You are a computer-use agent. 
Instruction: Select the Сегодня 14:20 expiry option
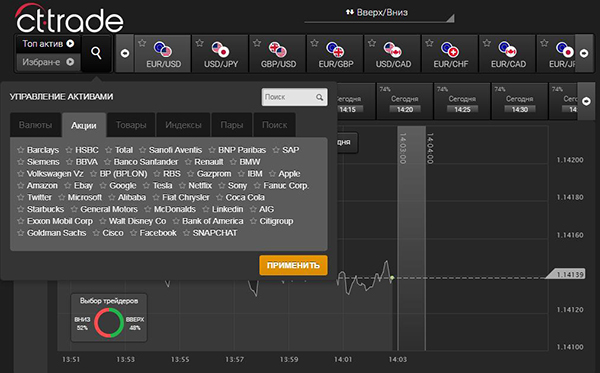[x=404, y=101]
